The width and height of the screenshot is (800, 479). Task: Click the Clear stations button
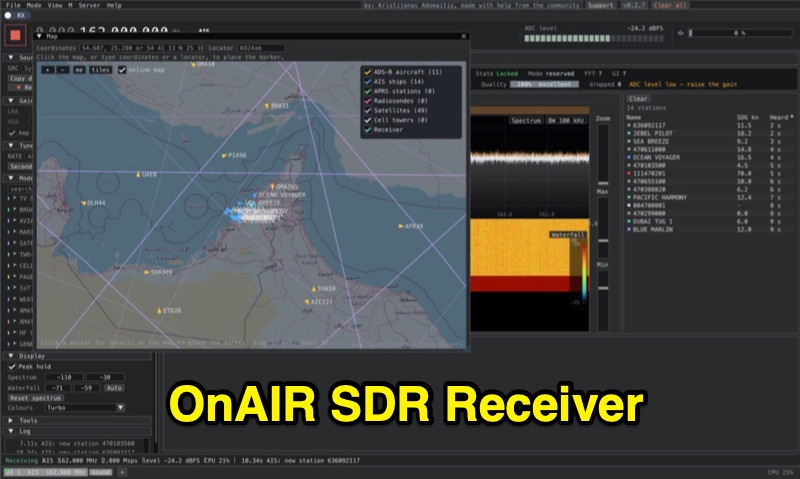[x=638, y=98]
